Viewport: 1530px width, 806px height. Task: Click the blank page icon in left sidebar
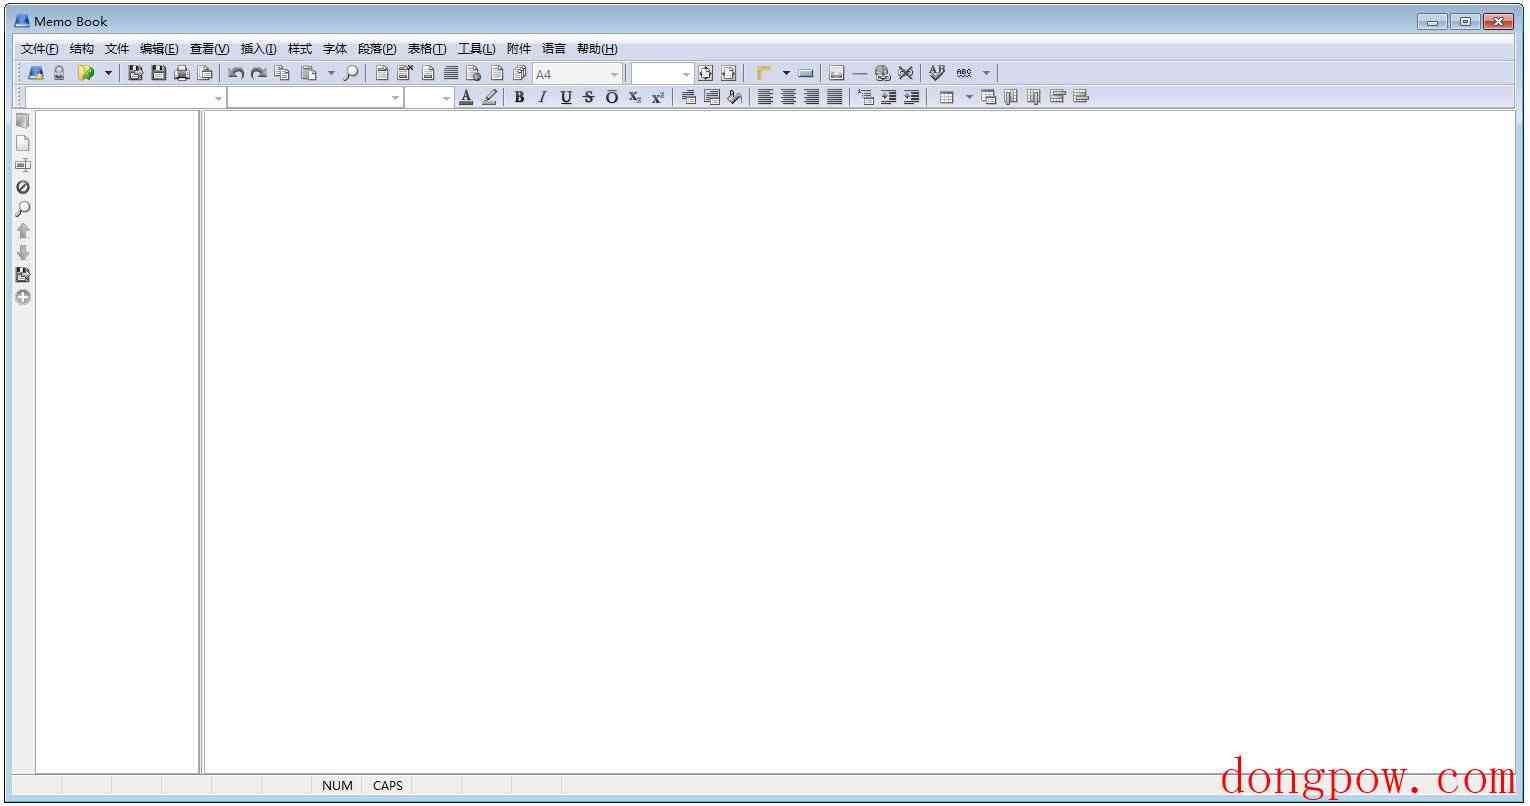point(23,143)
